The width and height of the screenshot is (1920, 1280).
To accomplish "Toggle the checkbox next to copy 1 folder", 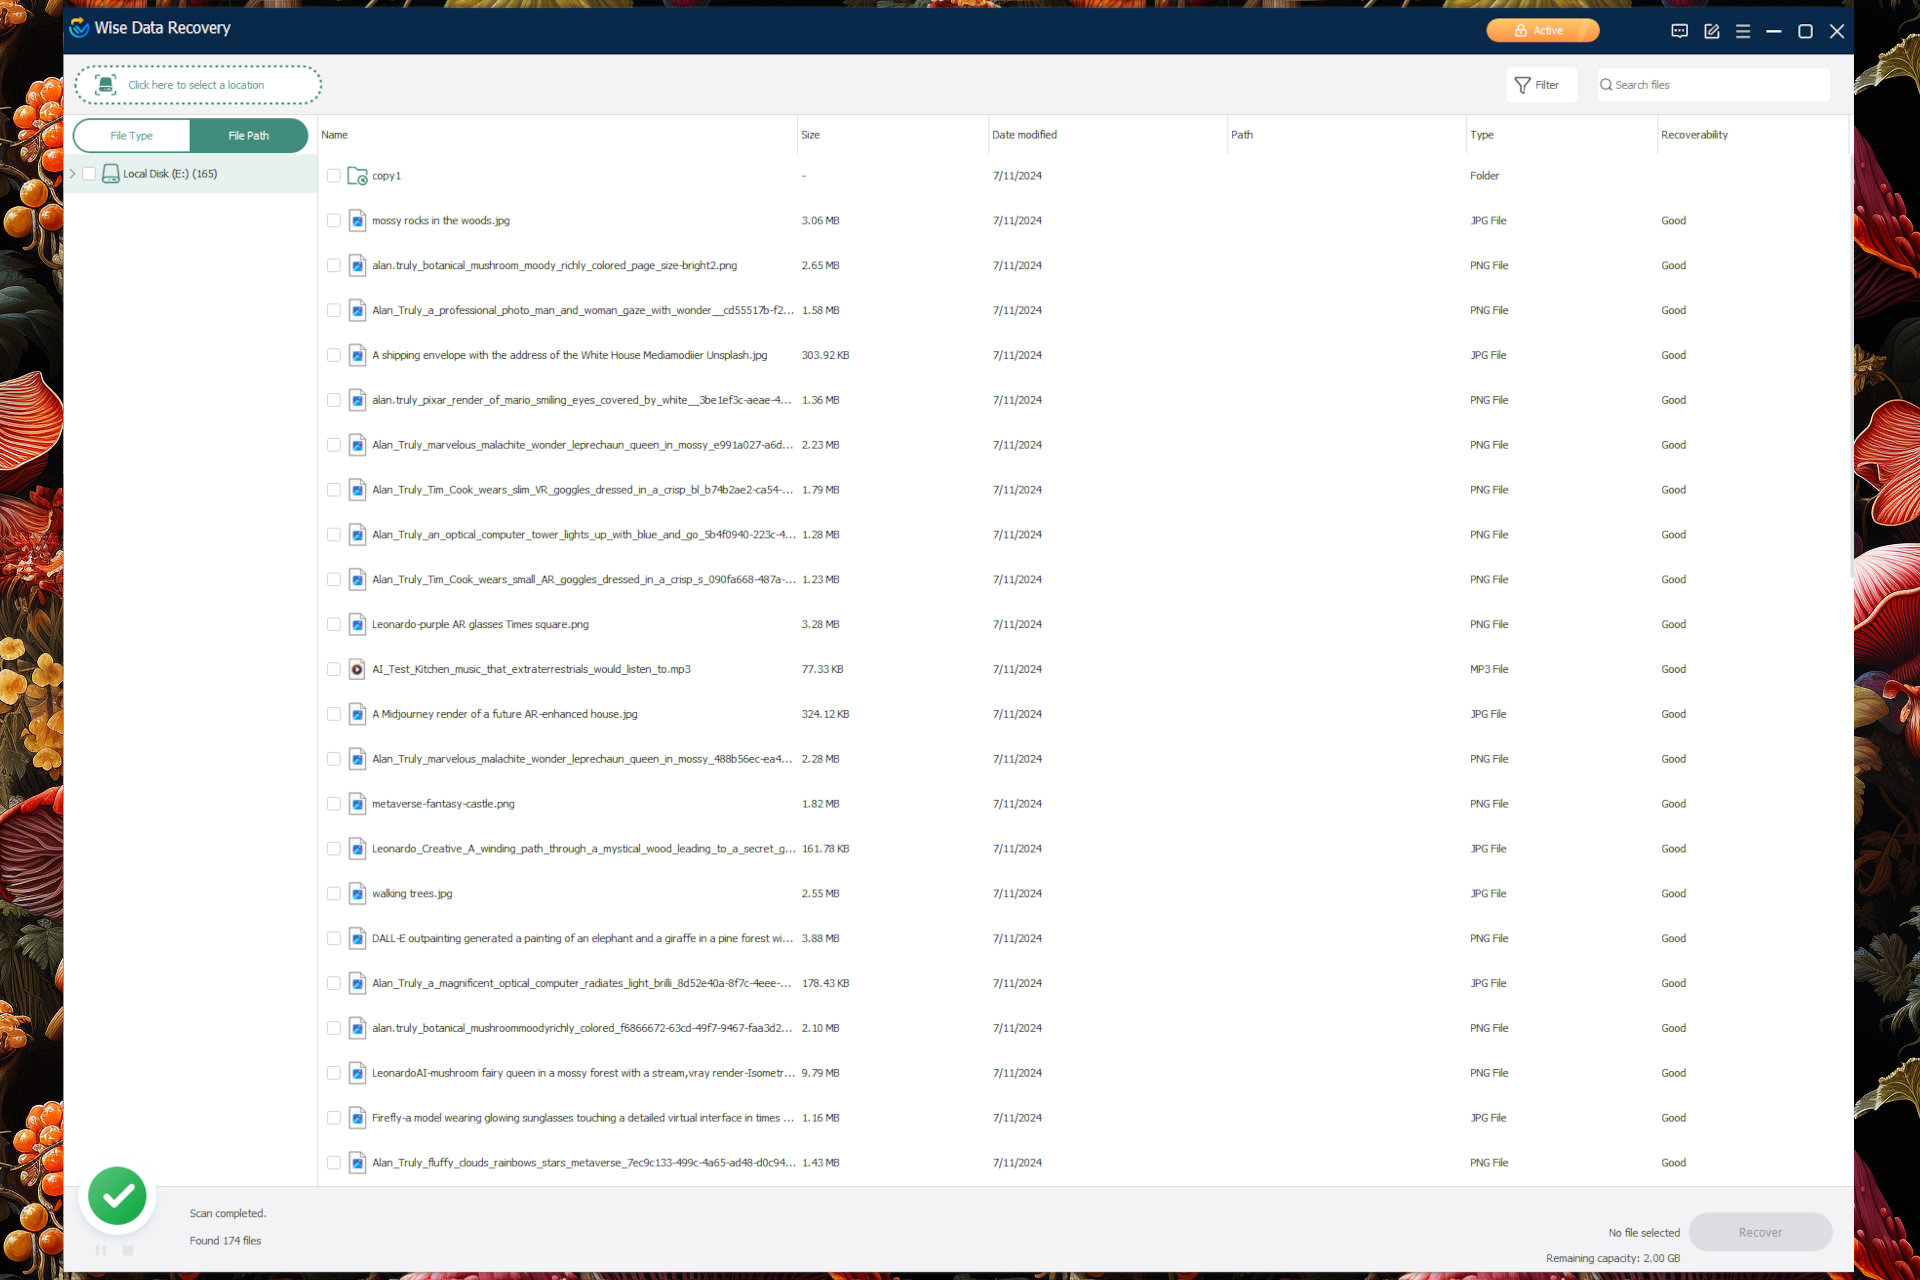I will click(x=331, y=174).
